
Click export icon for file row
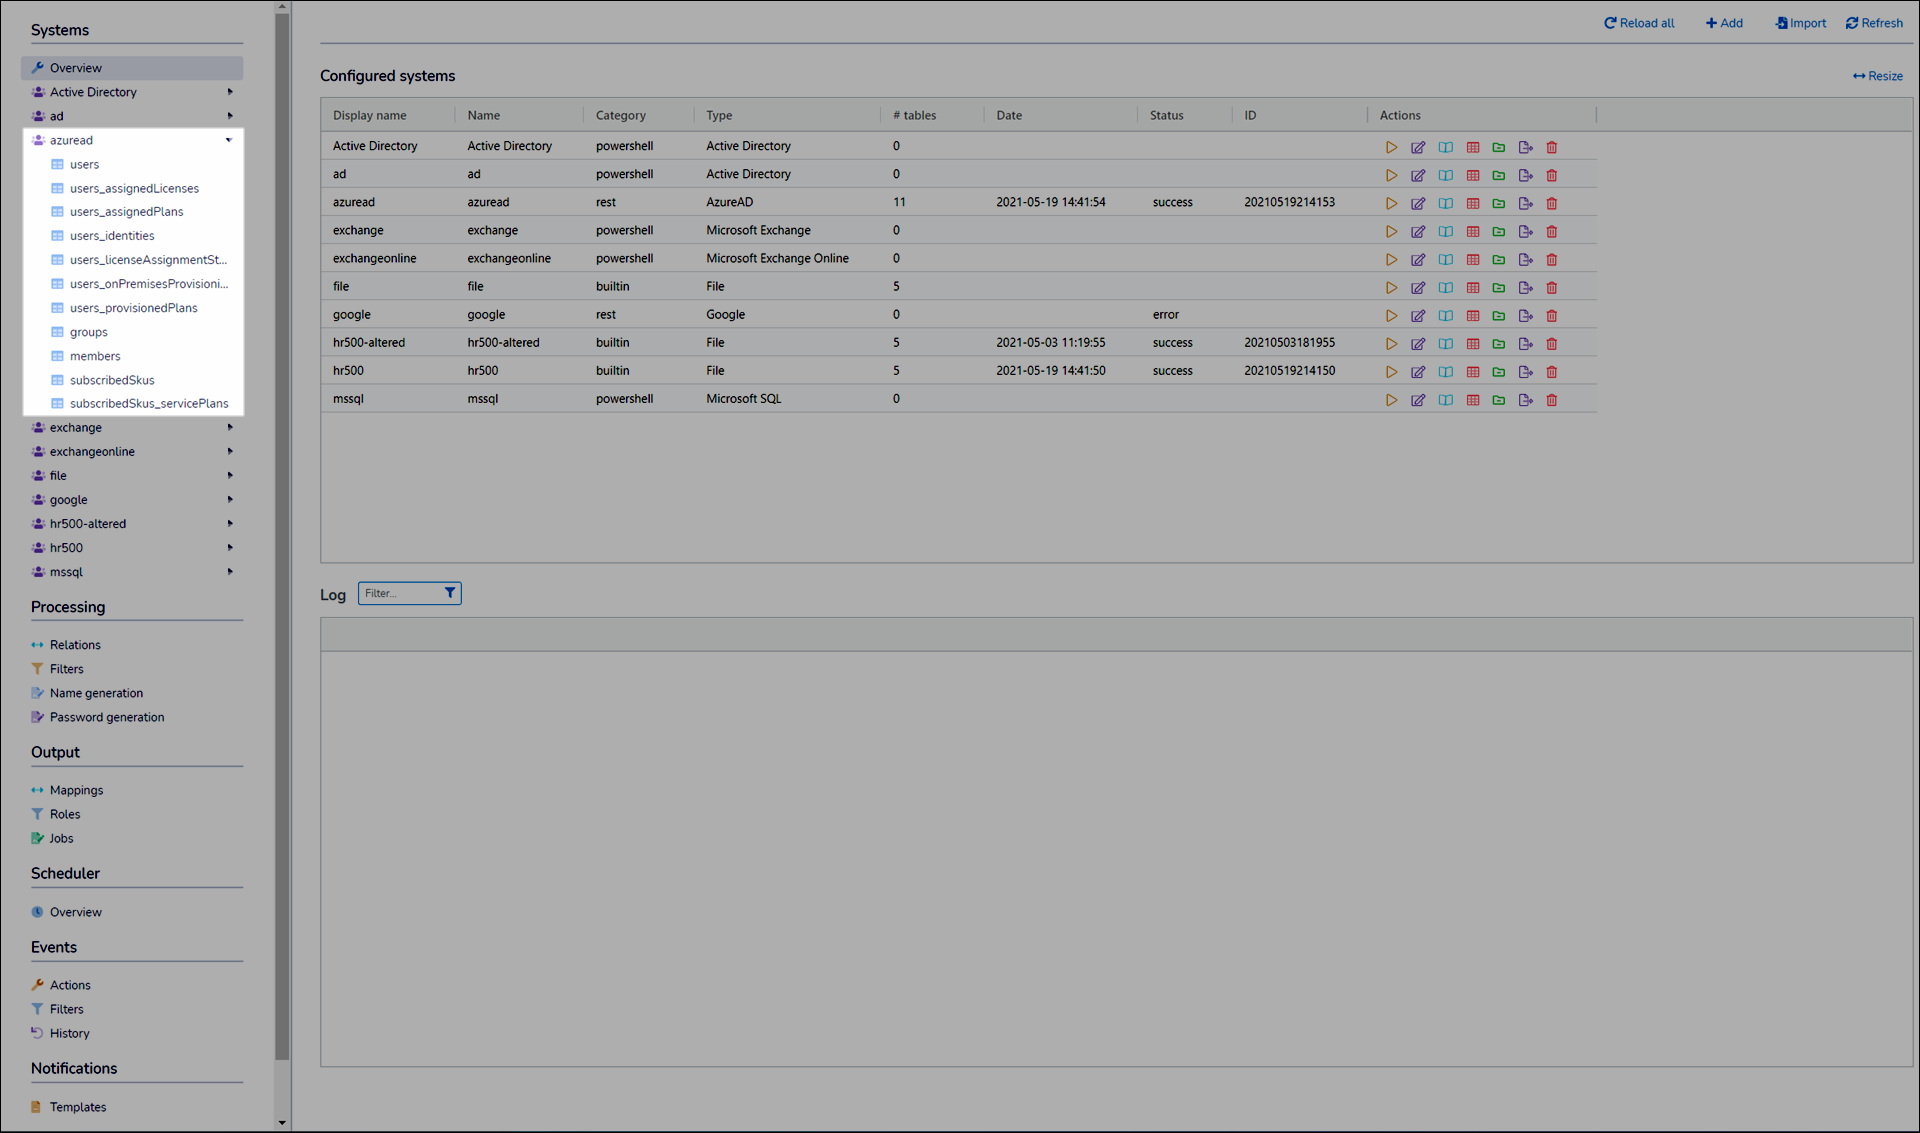point(1525,287)
